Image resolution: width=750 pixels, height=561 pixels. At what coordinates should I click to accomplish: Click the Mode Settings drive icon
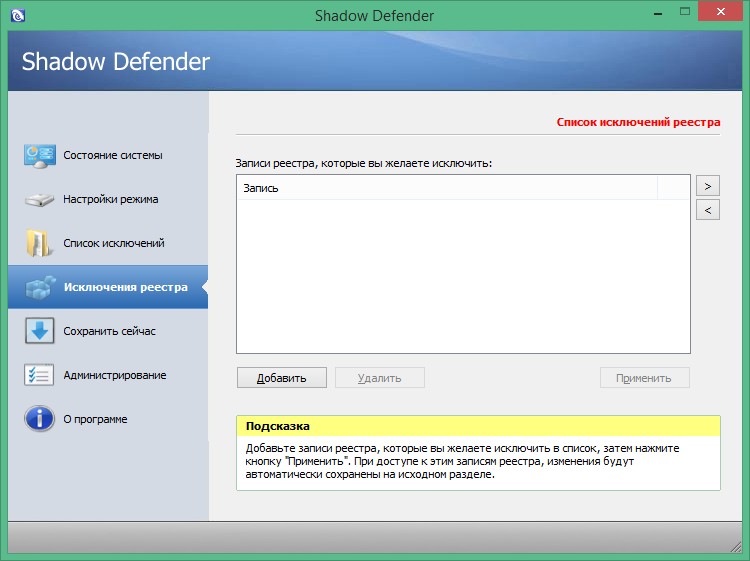click(39, 199)
